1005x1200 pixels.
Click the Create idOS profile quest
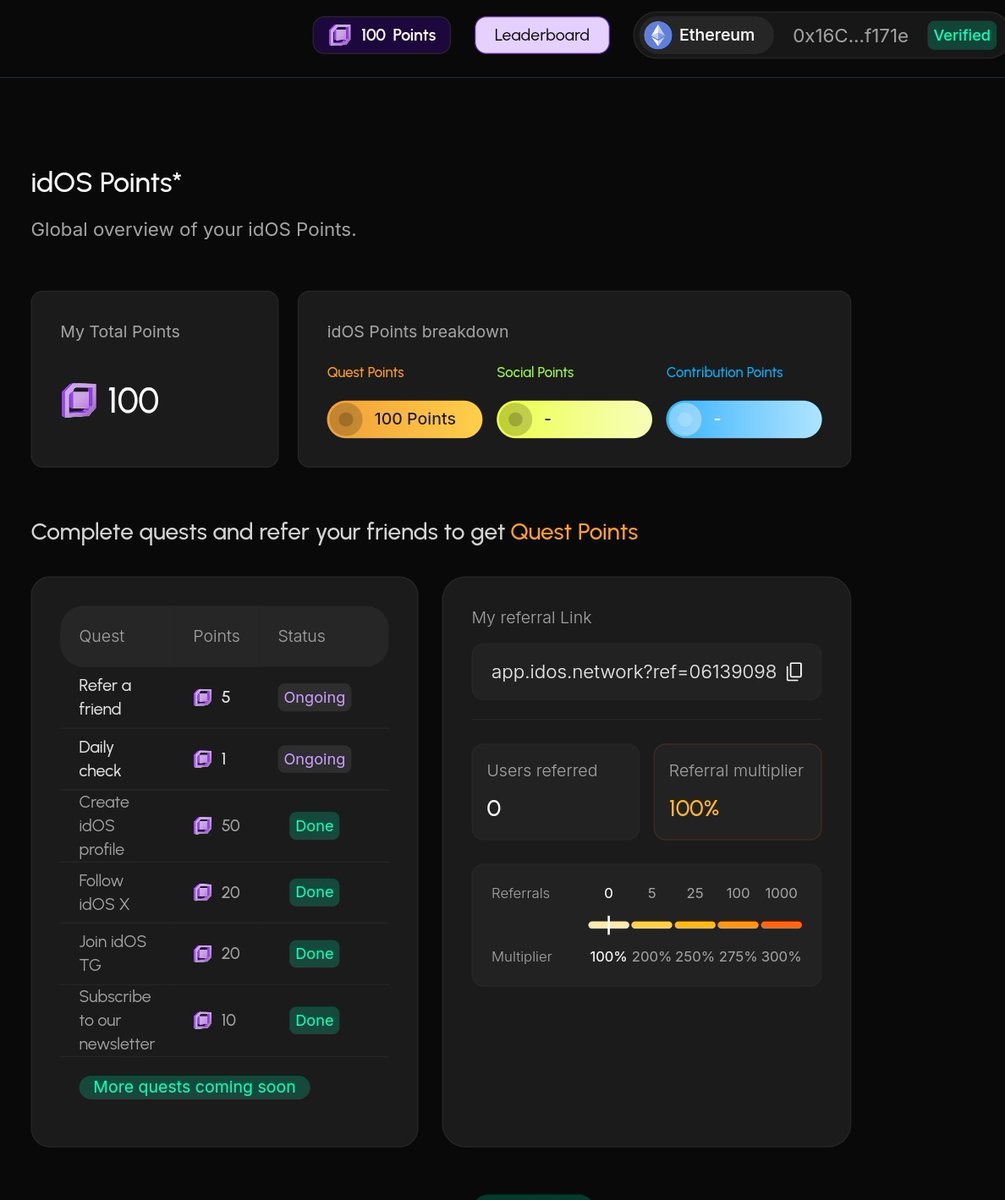pyautogui.click(x=104, y=826)
